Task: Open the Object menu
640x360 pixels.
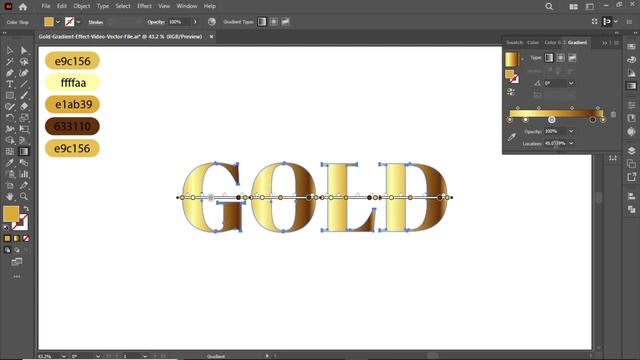Action: click(x=82, y=6)
